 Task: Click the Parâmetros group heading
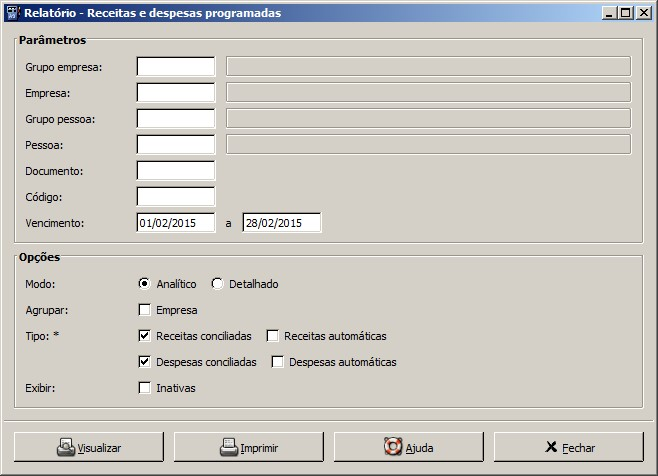coord(52,40)
